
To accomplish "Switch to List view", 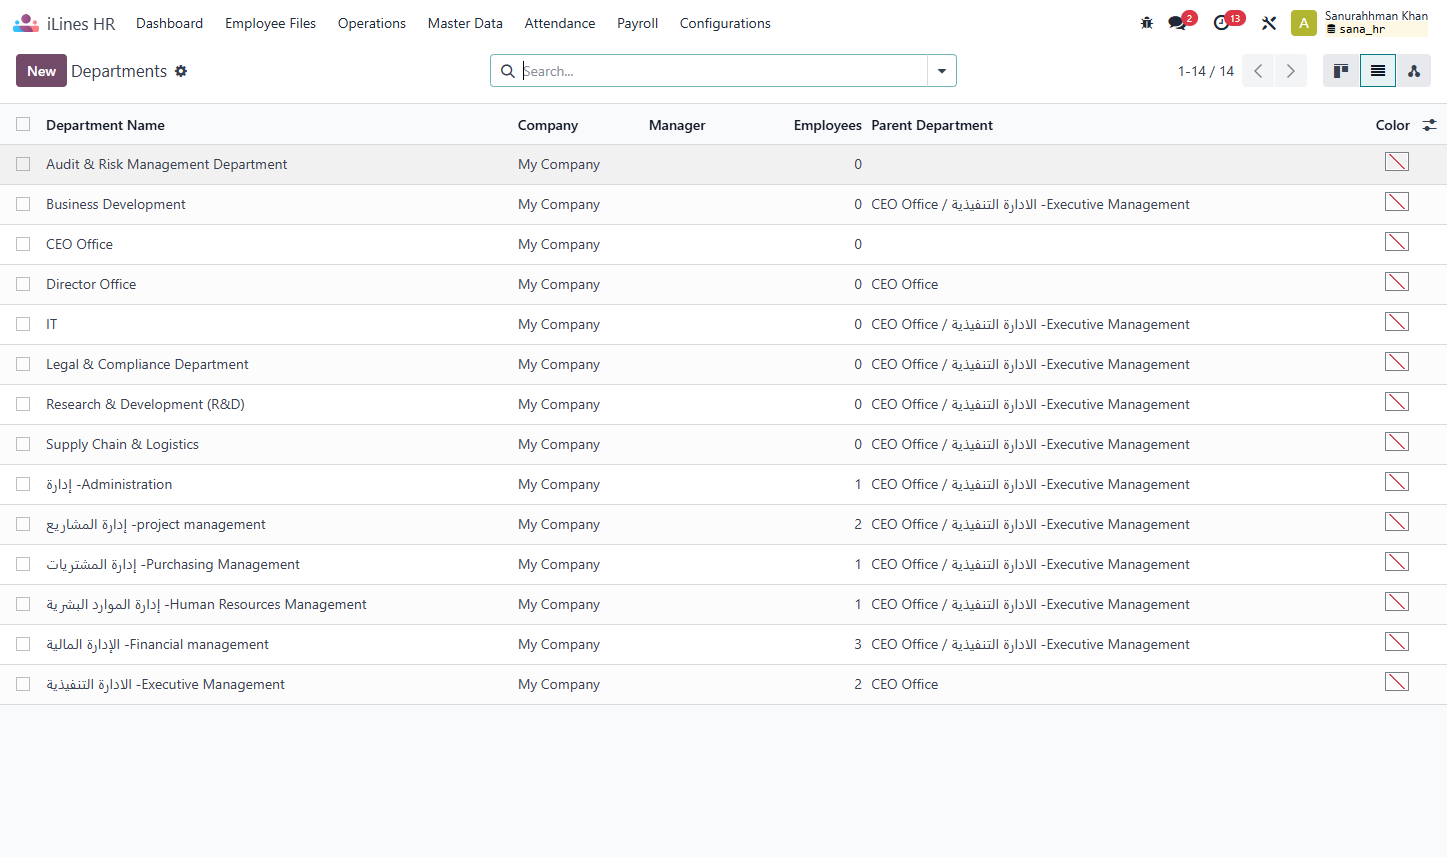I will coord(1378,71).
